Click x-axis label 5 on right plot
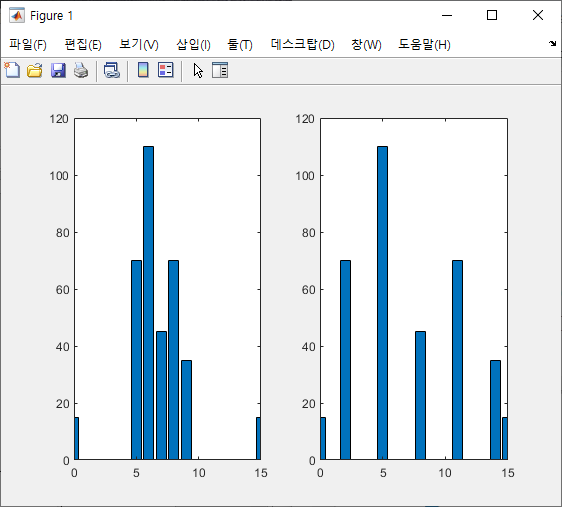Viewport: 562px width, 507px height. pos(383,473)
